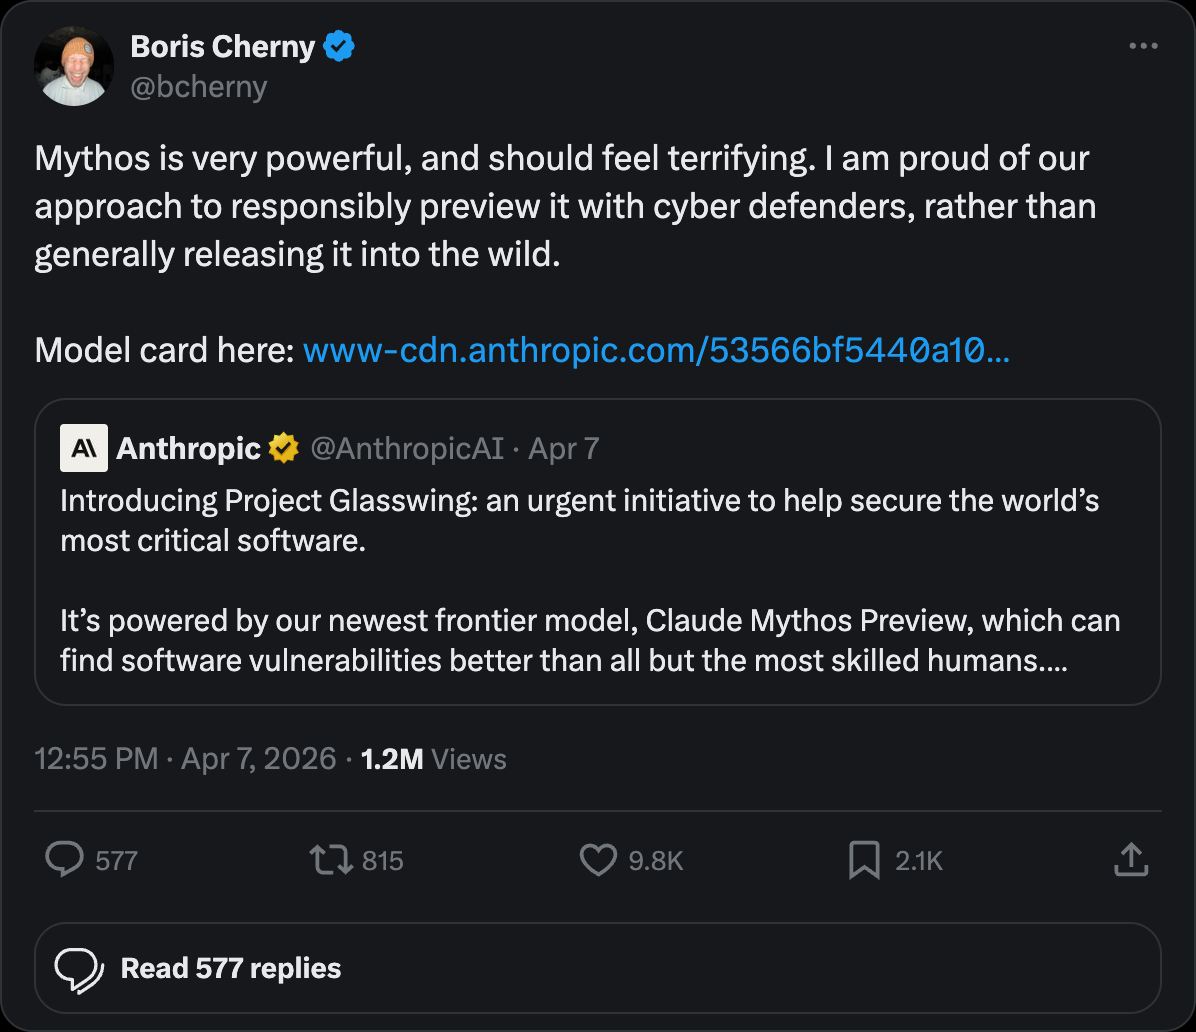Click the chat bubble icon beside Read replies
The width and height of the screenshot is (1196, 1032).
pyautogui.click(x=79, y=968)
